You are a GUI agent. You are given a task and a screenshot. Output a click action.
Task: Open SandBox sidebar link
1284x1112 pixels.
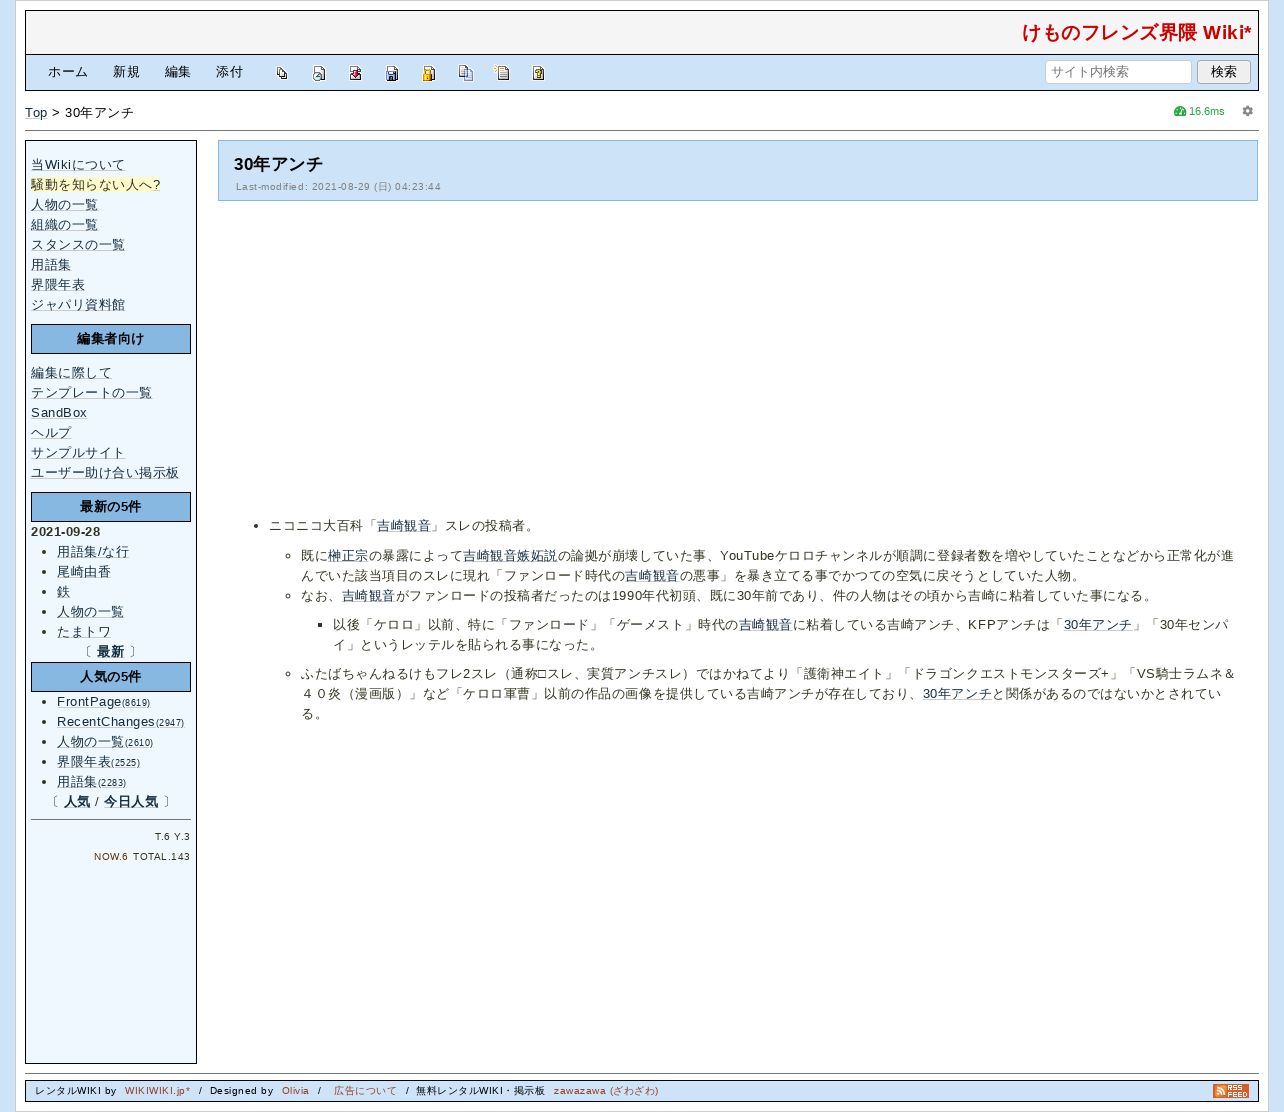point(59,413)
